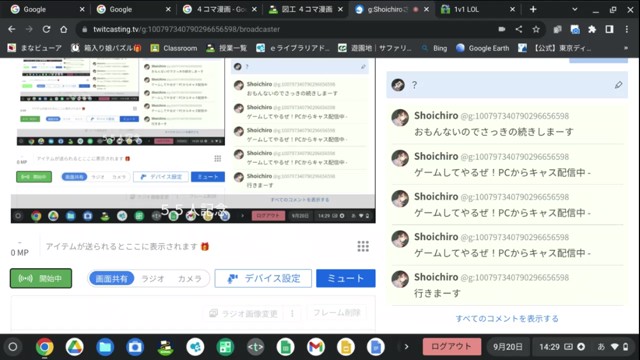Open the nine-dot grid menu icon
Viewport: 640px width, 360px height.
tap(363, 246)
